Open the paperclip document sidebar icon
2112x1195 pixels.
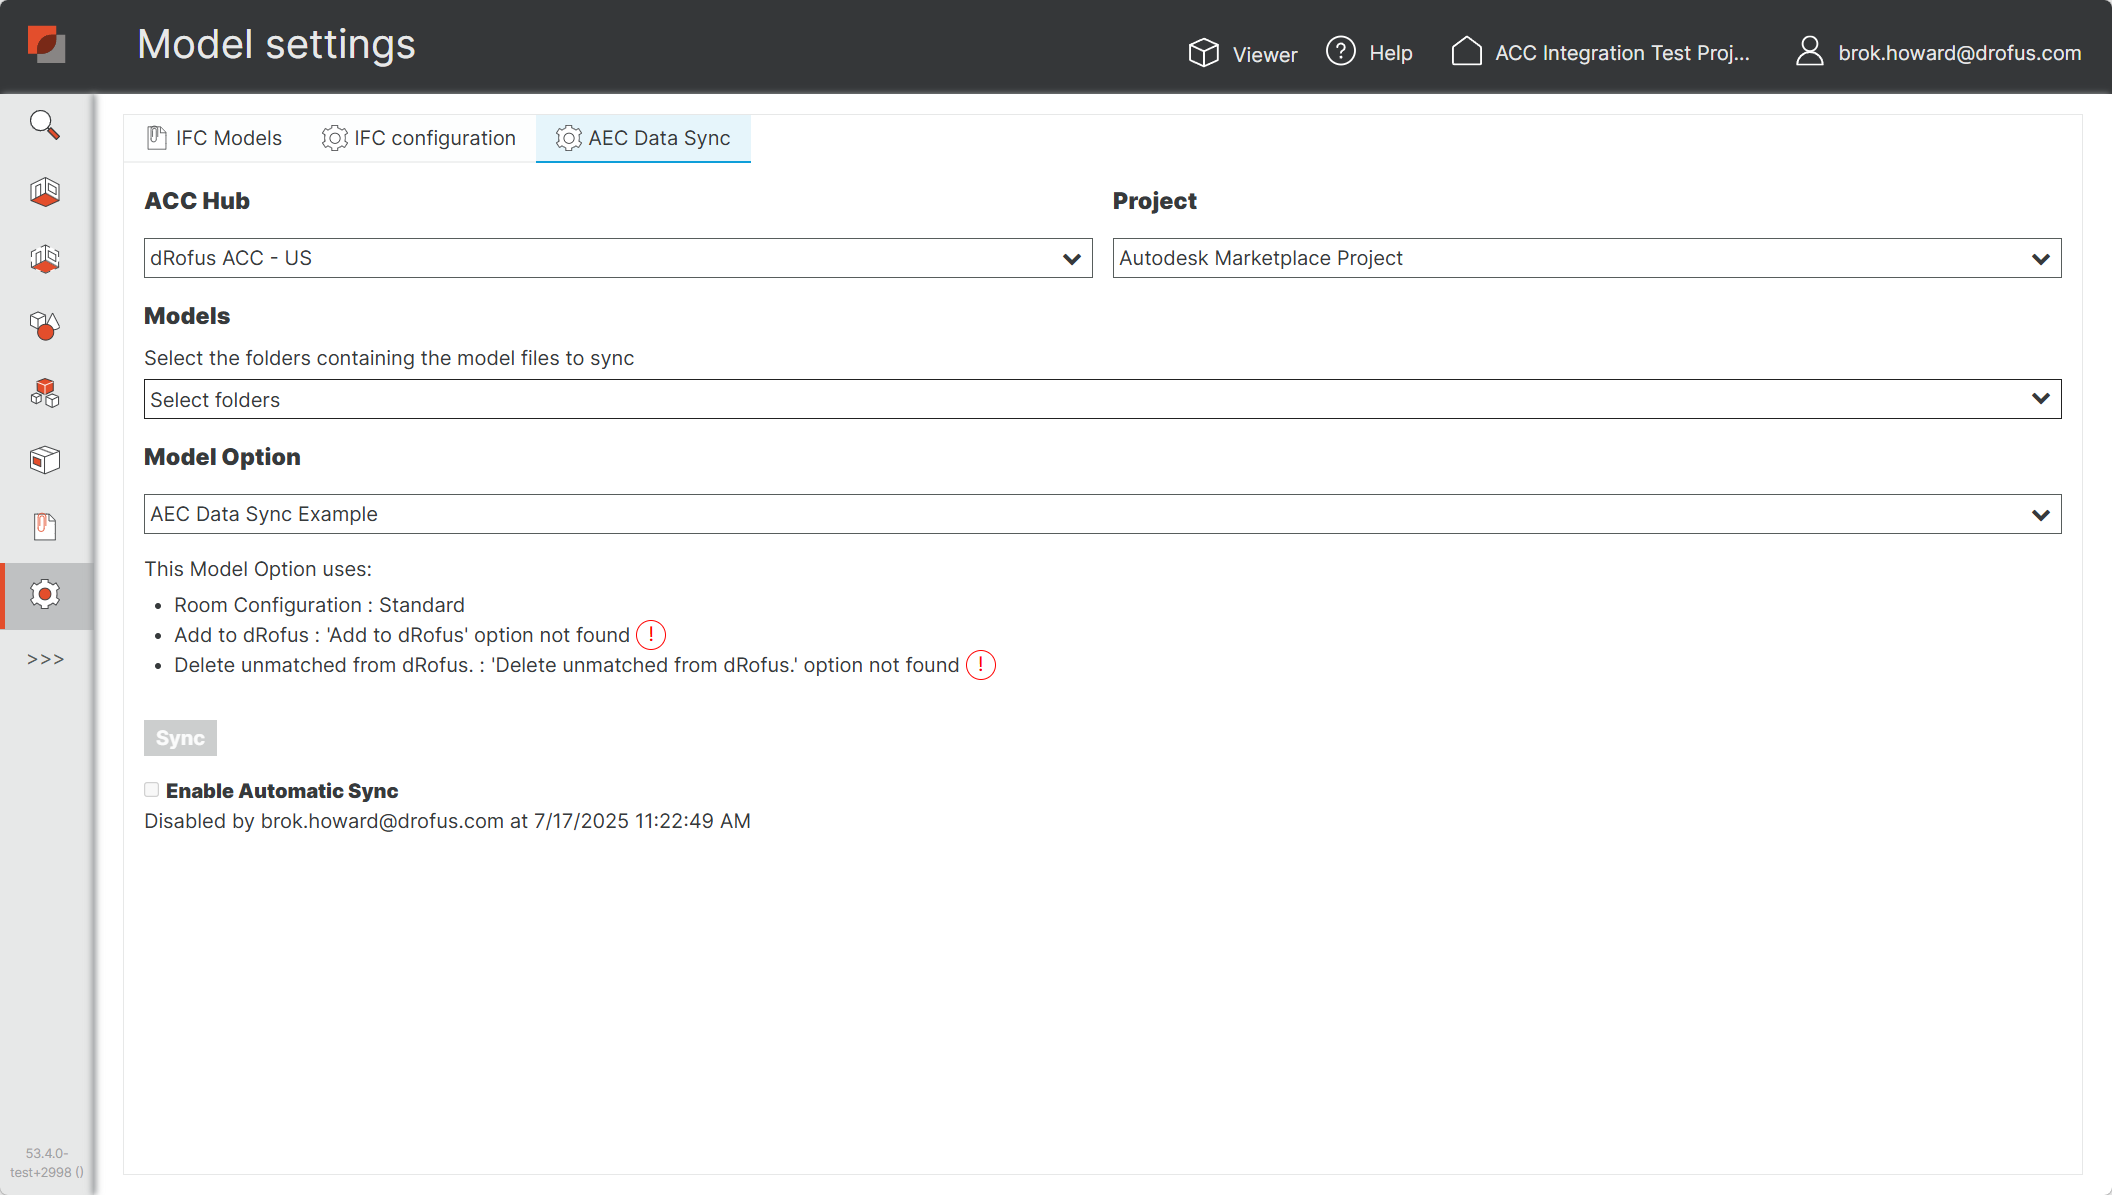point(45,527)
